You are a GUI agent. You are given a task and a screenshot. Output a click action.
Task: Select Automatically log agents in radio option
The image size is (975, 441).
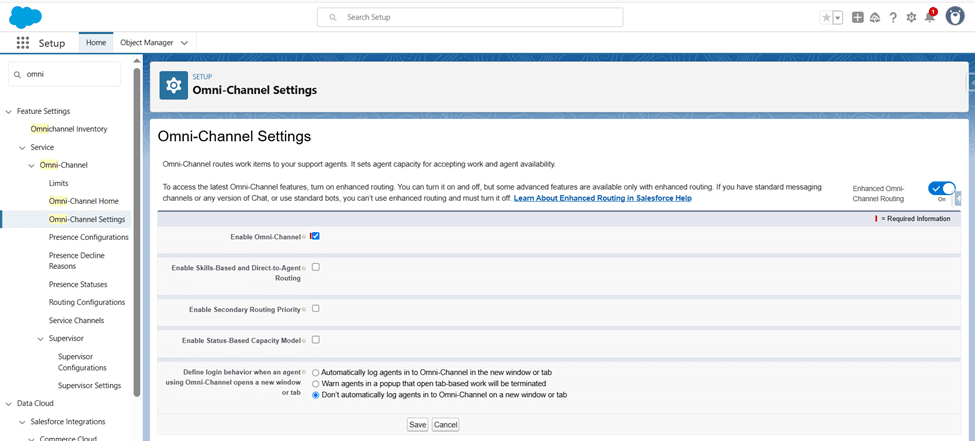click(x=316, y=373)
